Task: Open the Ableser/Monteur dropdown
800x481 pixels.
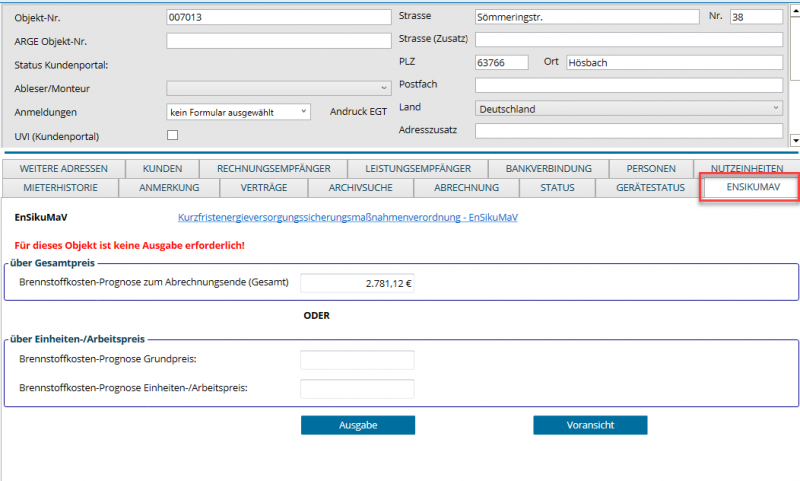Action: coord(279,88)
